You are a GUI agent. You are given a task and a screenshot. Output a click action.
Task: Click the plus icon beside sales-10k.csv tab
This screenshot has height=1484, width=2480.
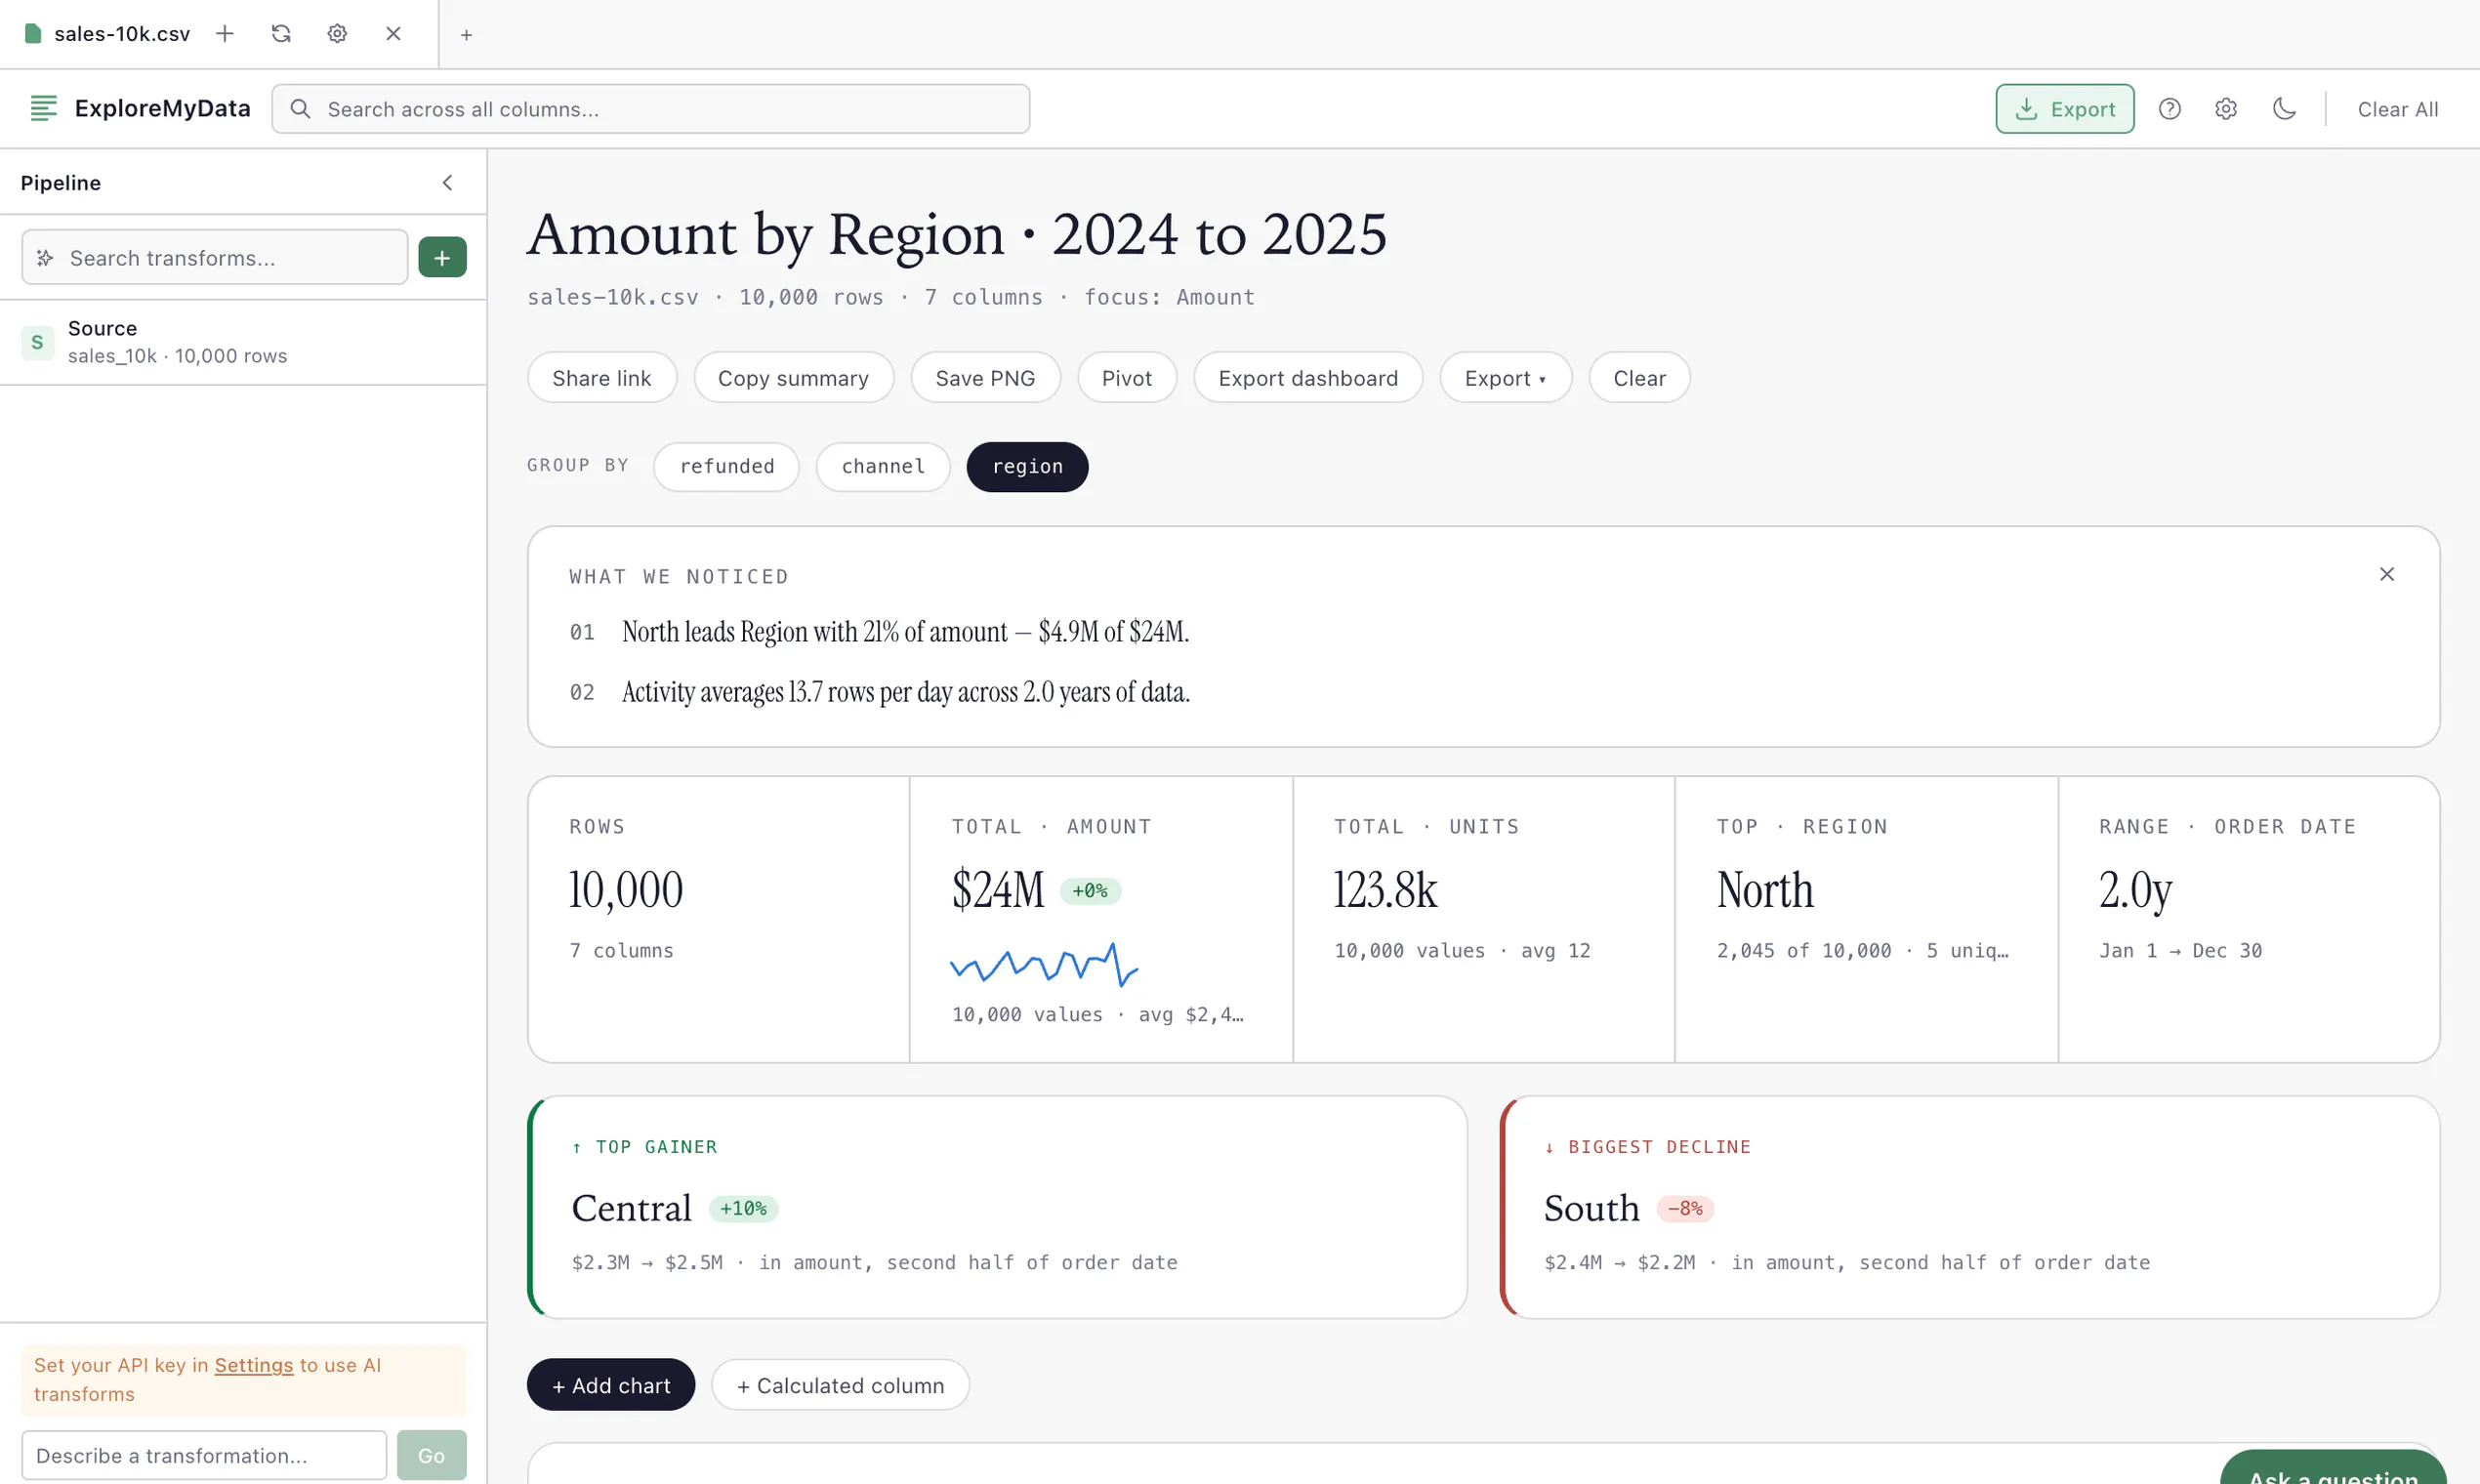click(225, 33)
